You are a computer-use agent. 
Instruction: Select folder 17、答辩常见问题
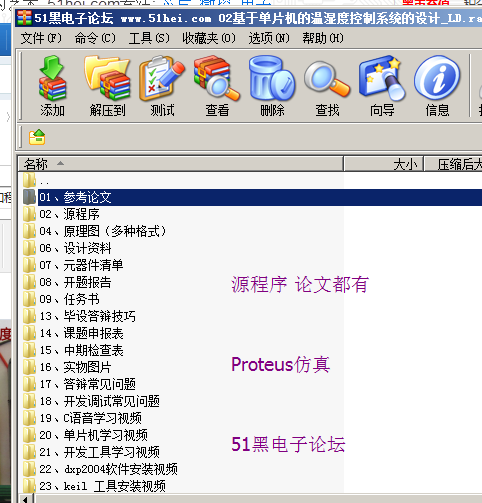click(79, 384)
